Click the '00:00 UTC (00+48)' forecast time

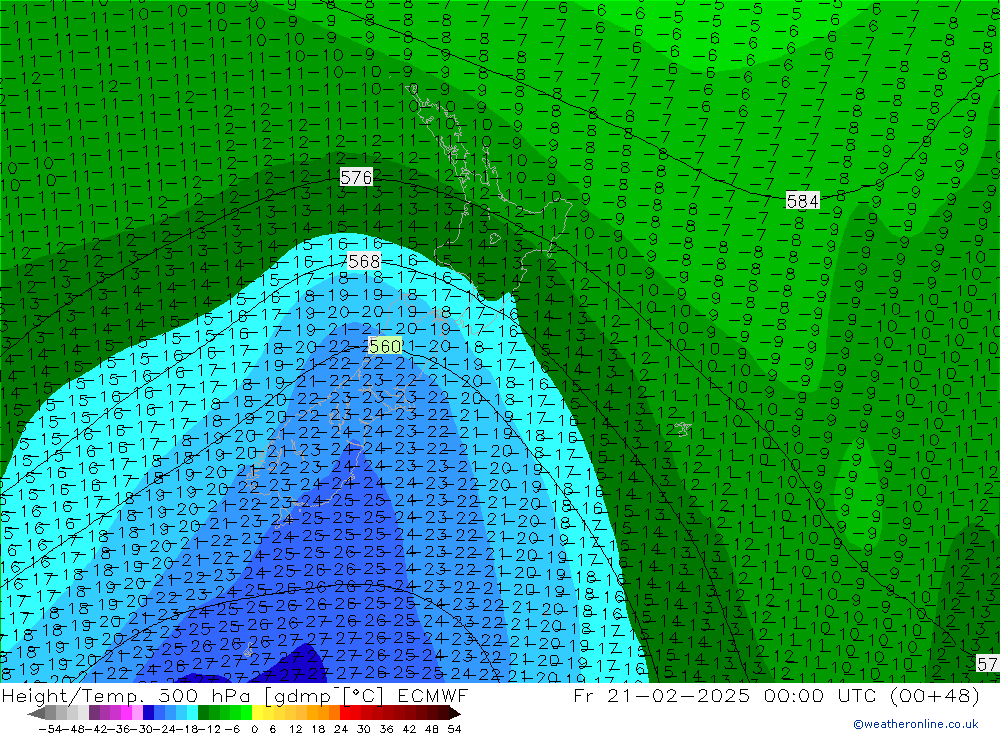point(872,695)
